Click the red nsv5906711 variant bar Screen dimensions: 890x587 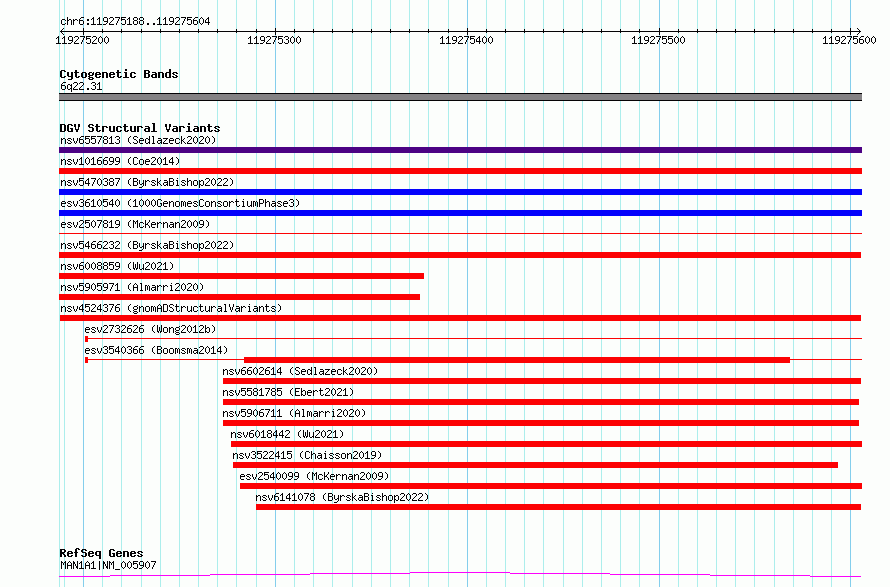click(x=541, y=423)
